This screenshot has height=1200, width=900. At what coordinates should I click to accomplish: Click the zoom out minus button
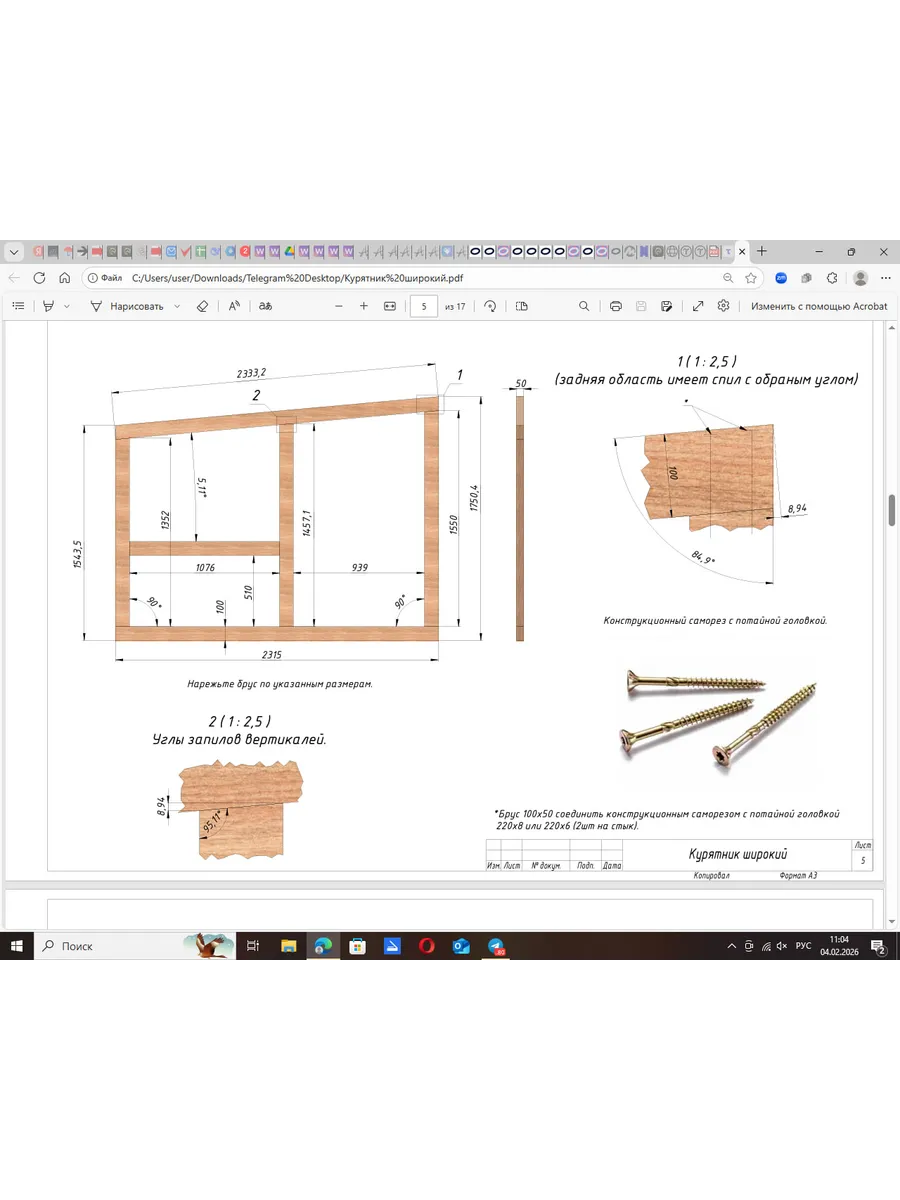(x=339, y=306)
